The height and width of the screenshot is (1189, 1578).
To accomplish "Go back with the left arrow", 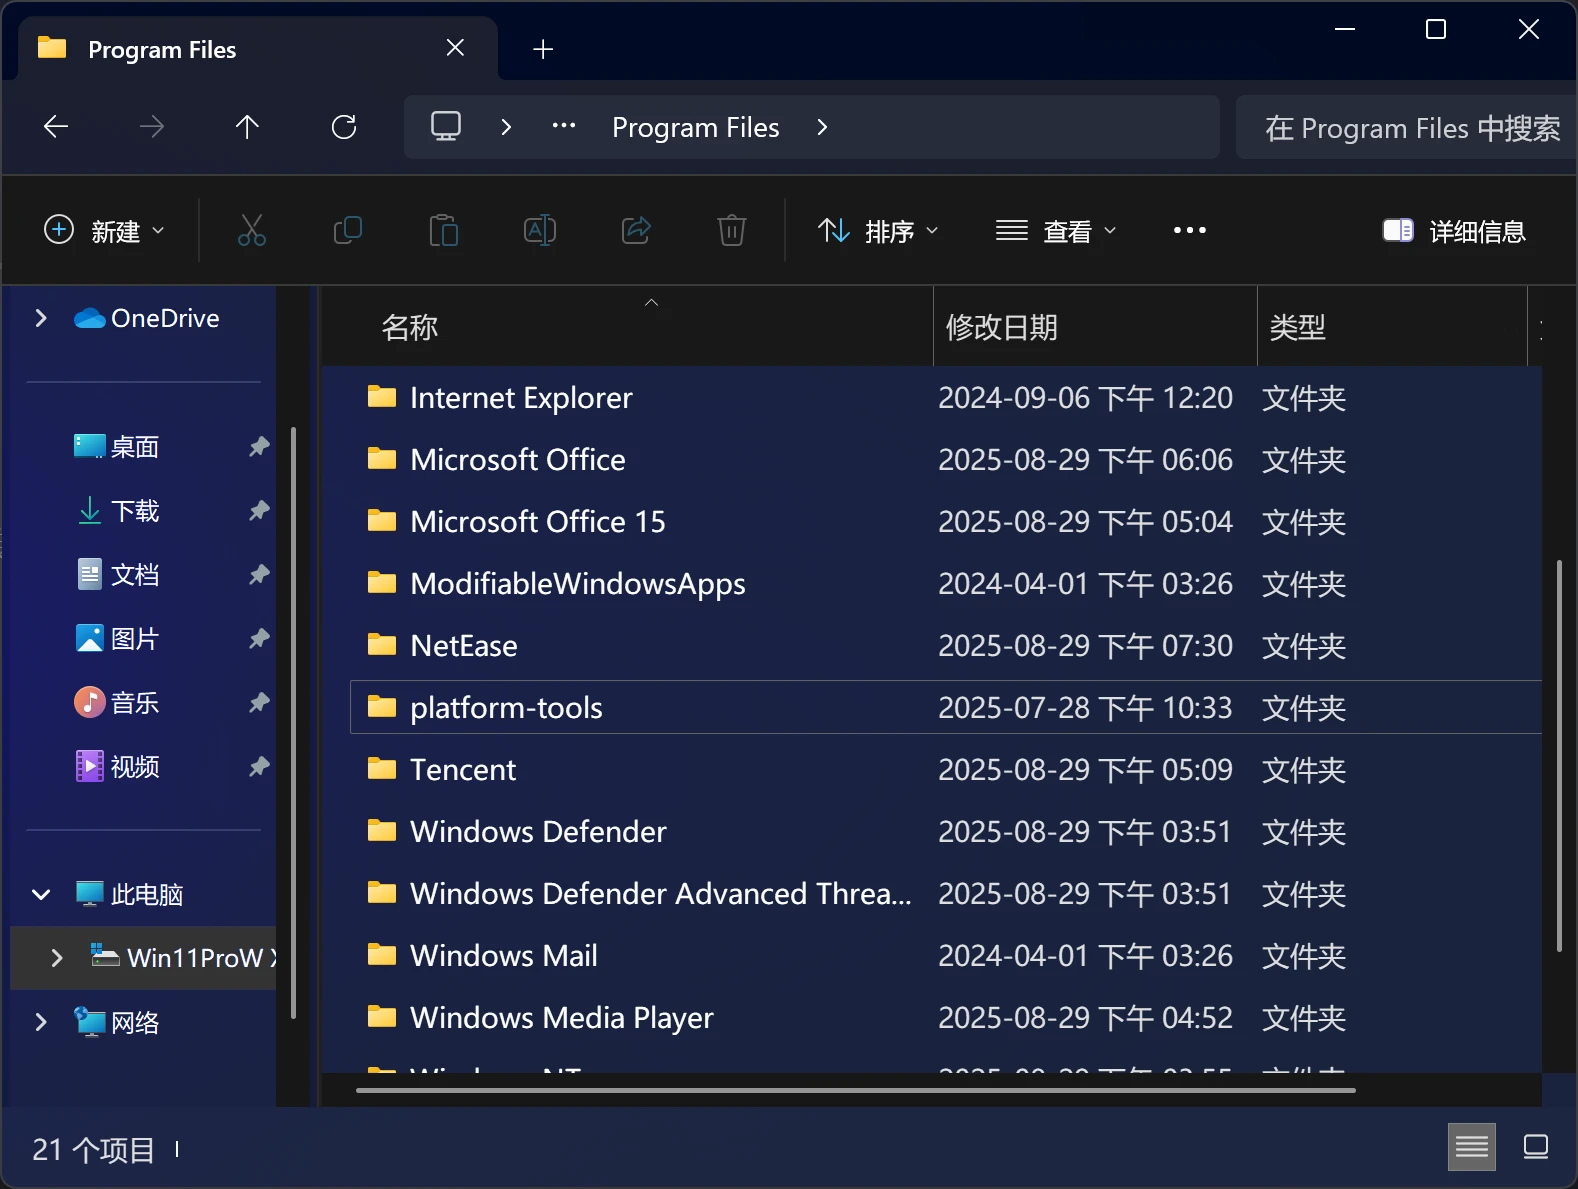I will coord(56,127).
